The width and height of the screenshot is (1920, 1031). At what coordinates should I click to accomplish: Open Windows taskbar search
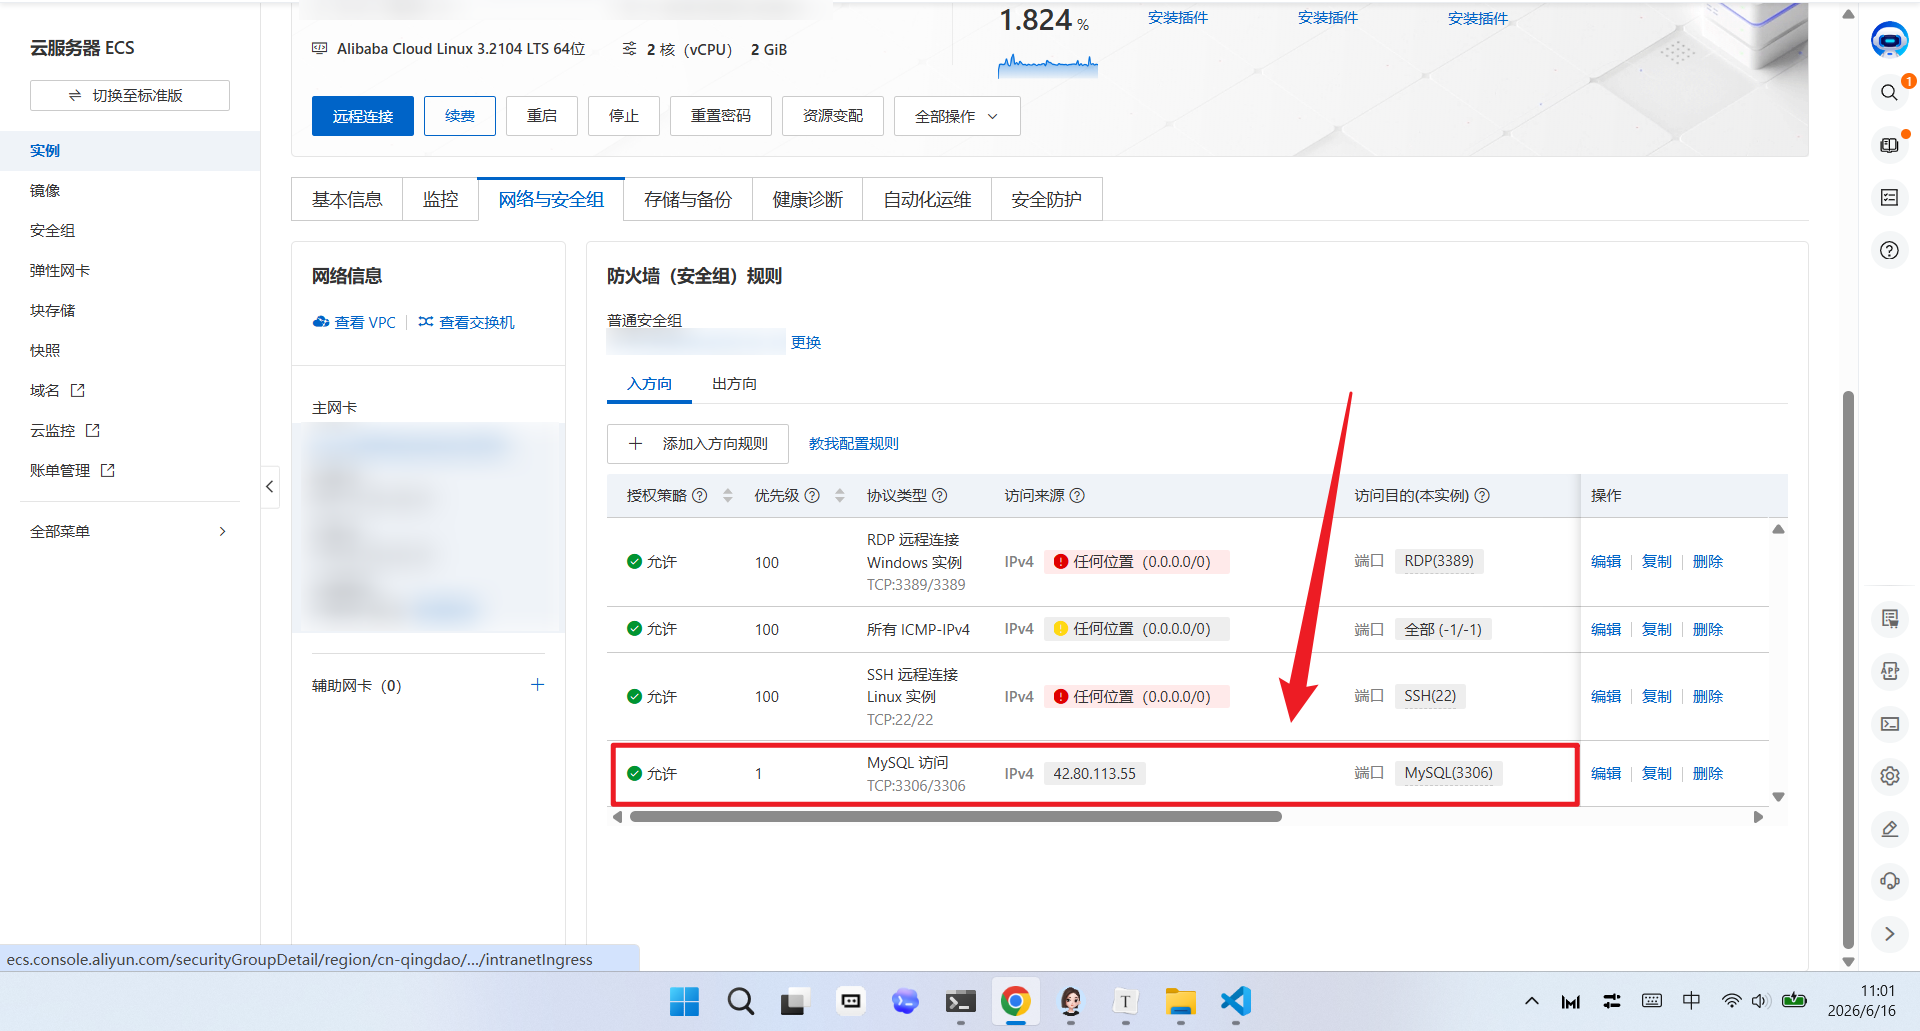coord(740,1001)
